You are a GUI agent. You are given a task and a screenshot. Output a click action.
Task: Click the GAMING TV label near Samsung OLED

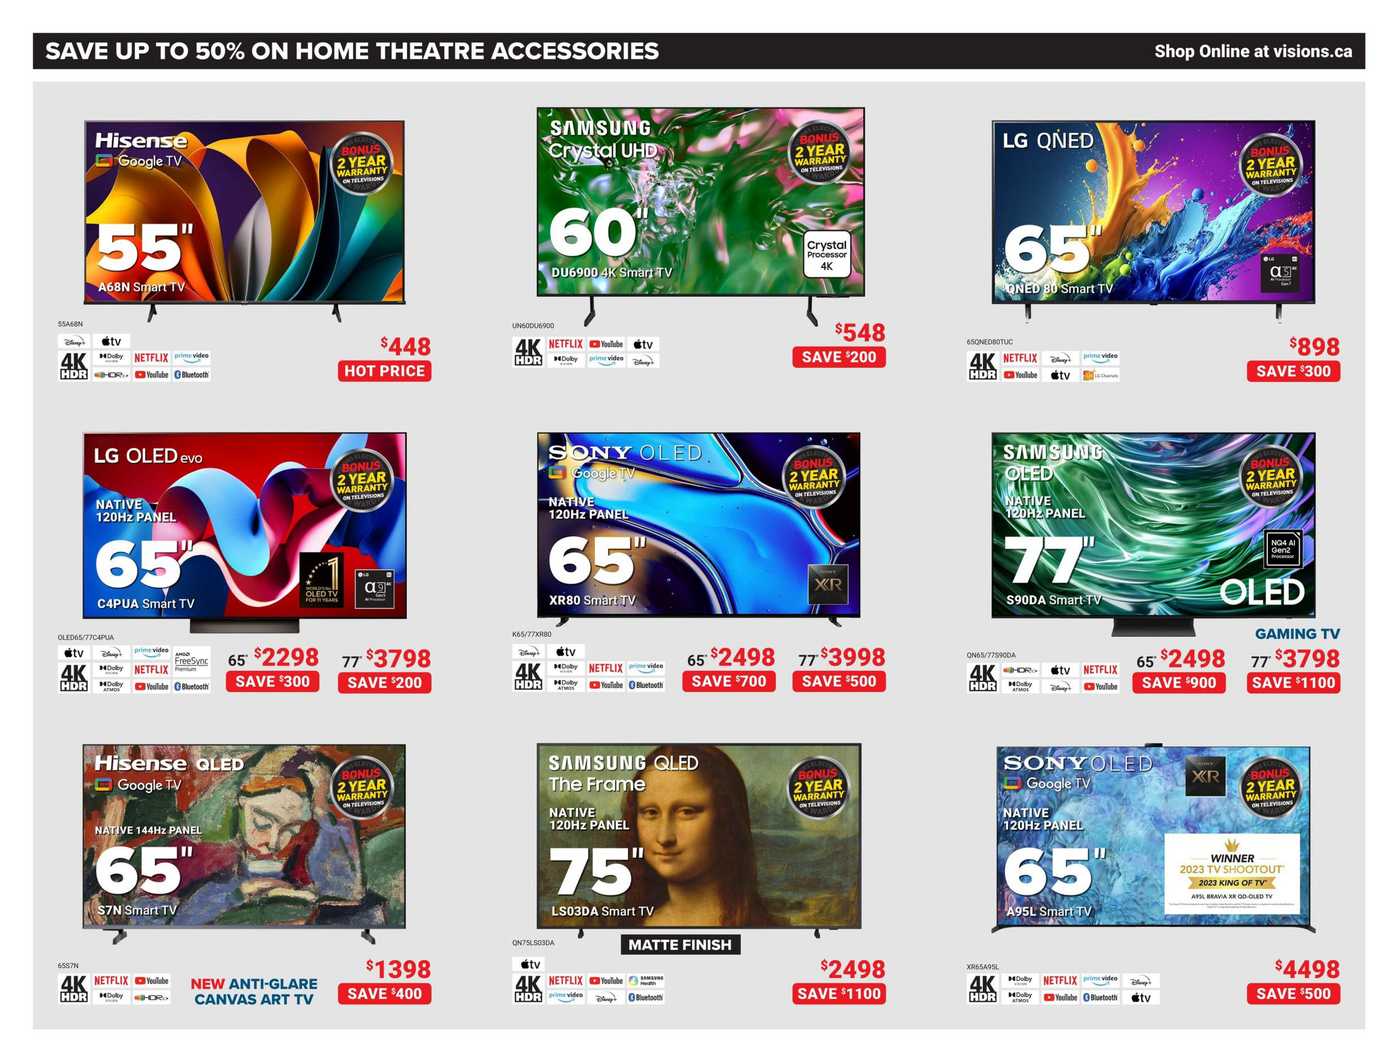[x=1297, y=634]
